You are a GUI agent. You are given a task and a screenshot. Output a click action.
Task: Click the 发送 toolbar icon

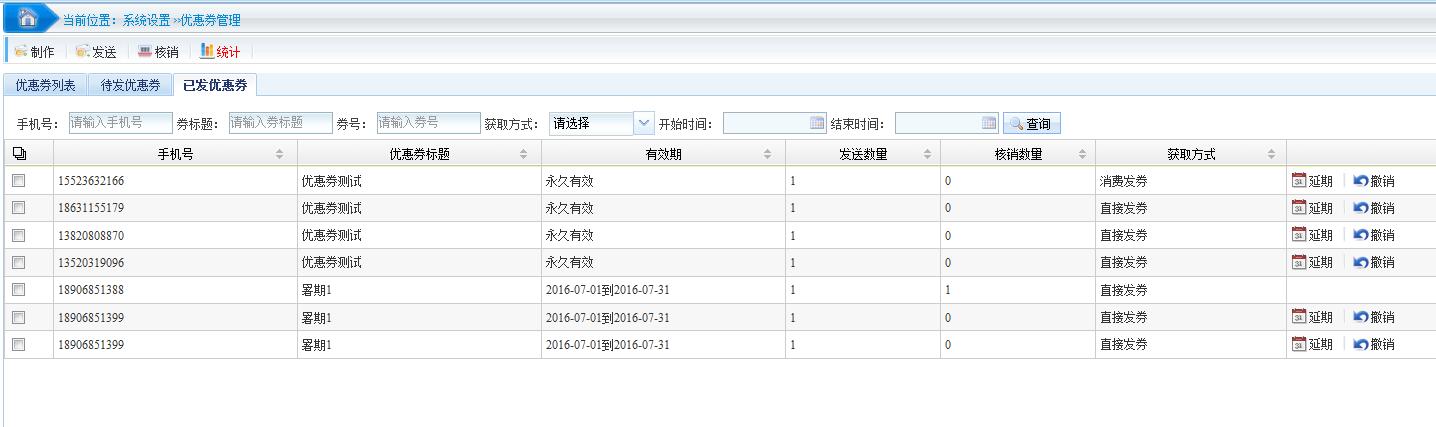point(82,52)
